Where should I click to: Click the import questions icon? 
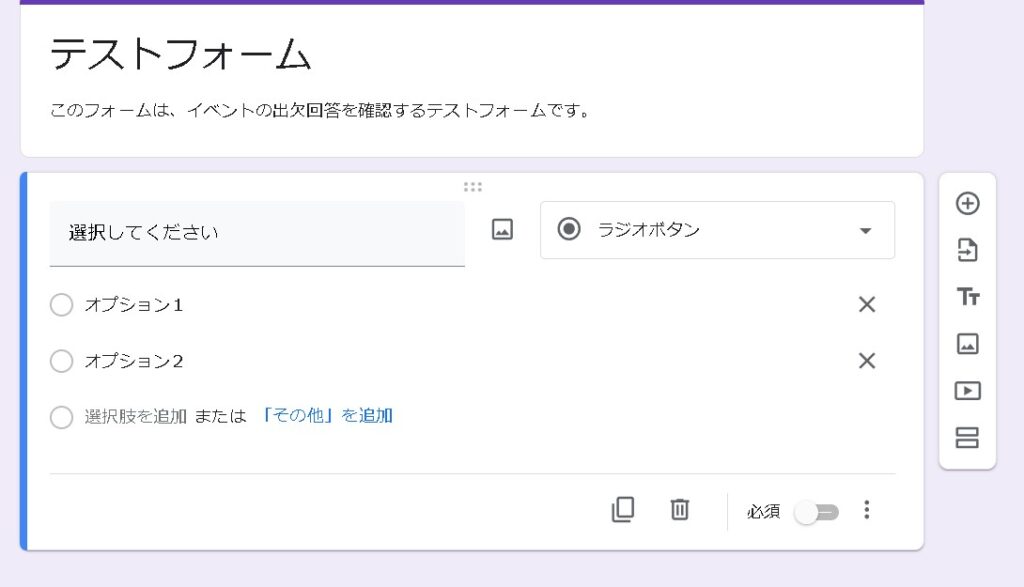coord(967,250)
